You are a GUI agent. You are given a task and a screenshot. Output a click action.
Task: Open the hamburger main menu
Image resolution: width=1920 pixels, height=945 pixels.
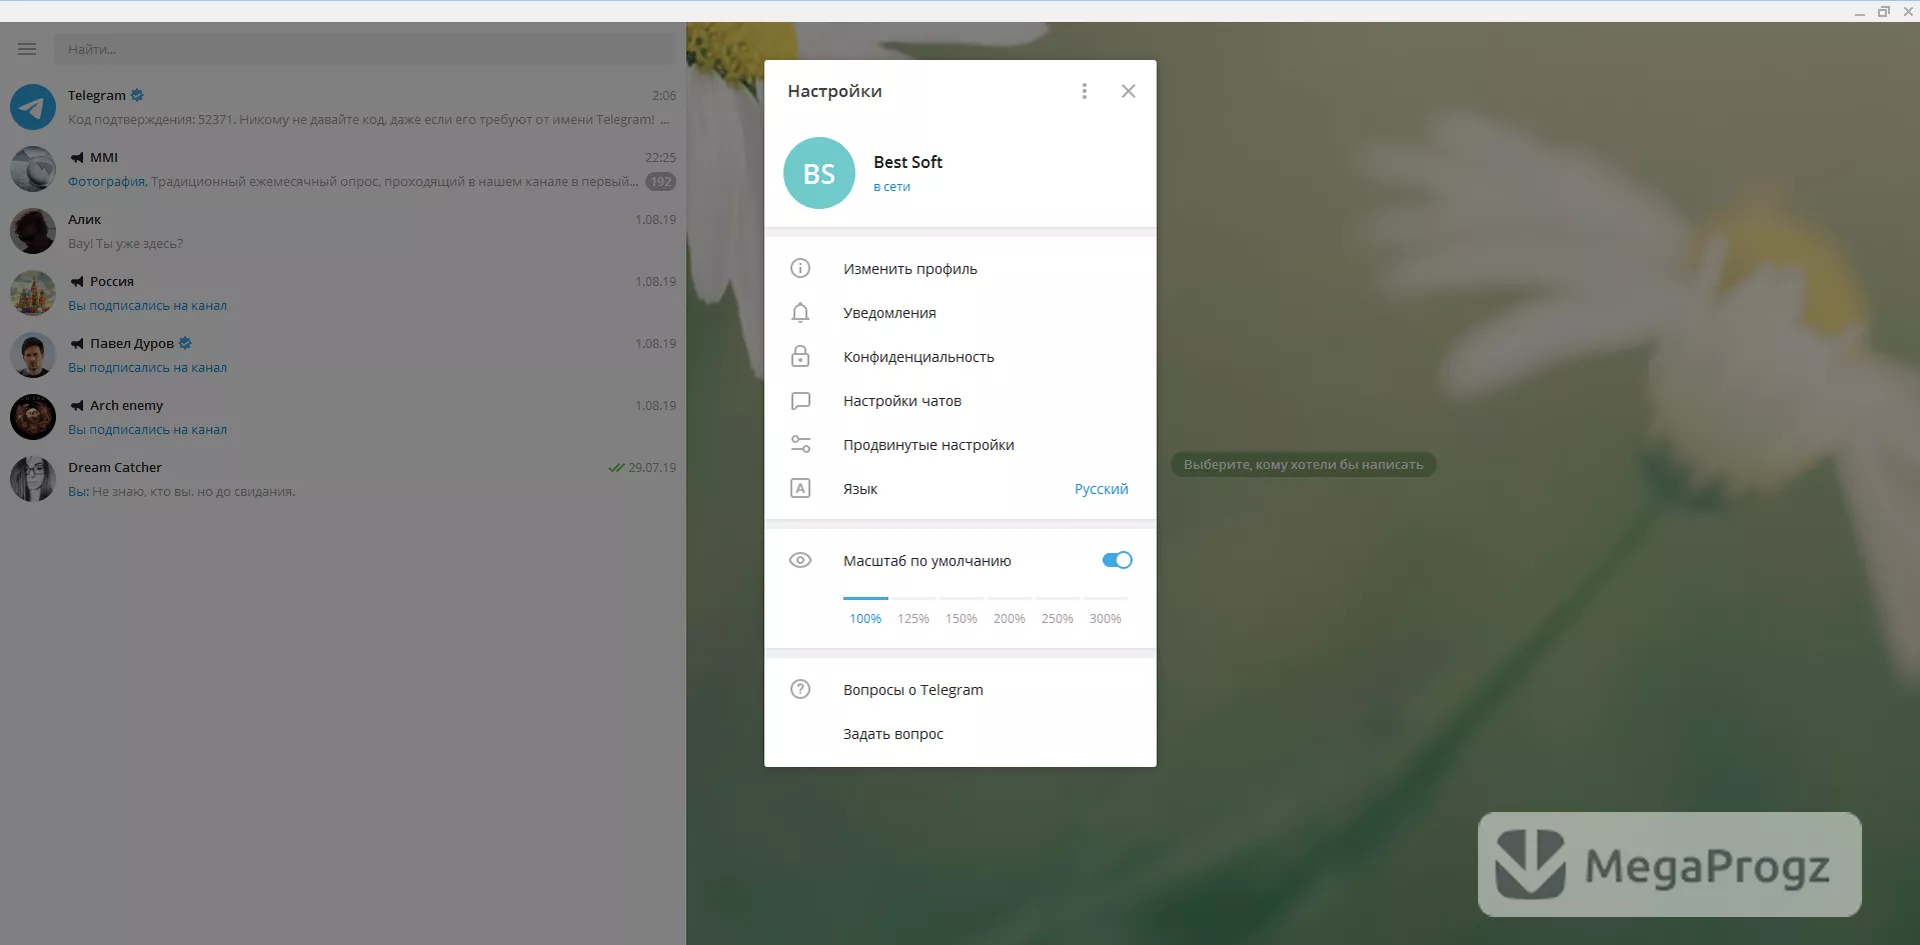[x=27, y=49]
